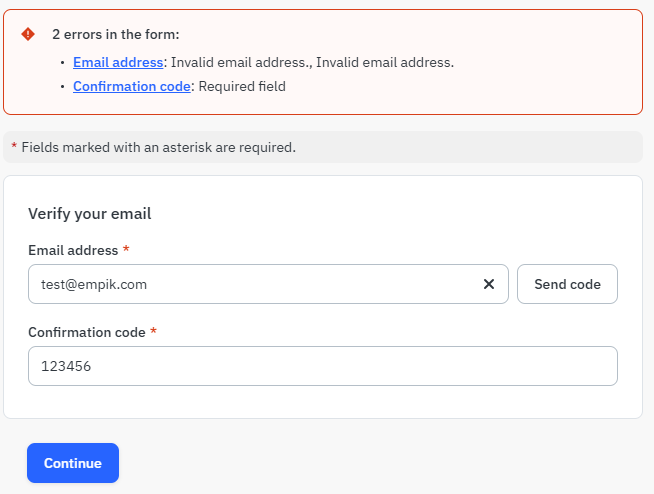Image resolution: width=654 pixels, height=494 pixels.
Task: Click the bullet before the Confirmation code error
Action: click(x=62, y=87)
